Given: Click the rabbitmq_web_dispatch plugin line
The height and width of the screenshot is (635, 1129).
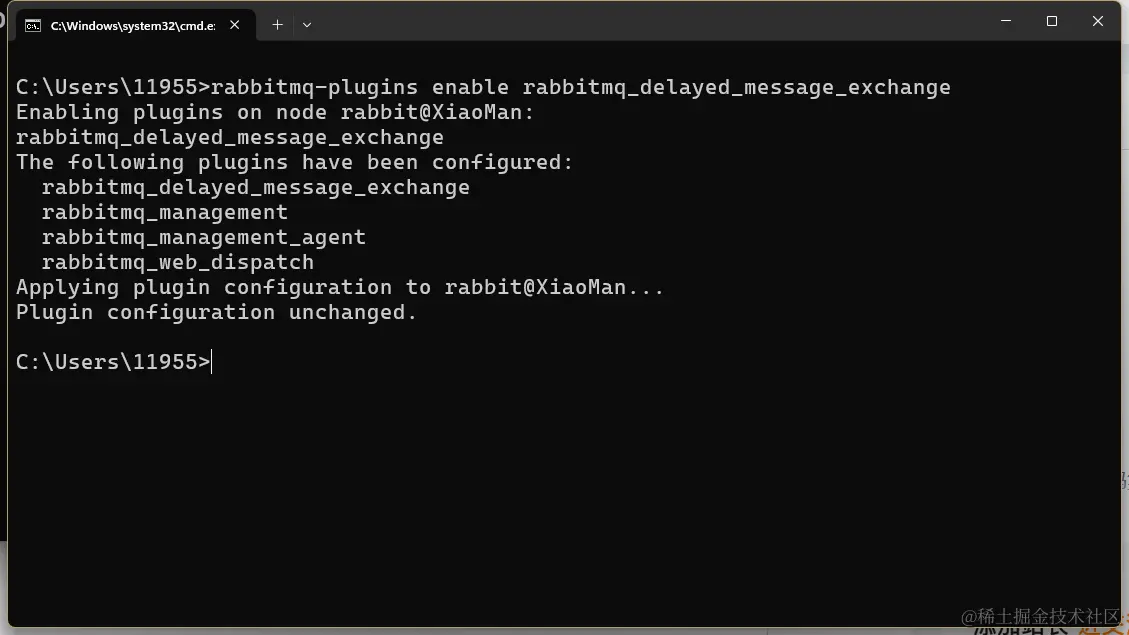Looking at the screenshot, I should coord(178,262).
